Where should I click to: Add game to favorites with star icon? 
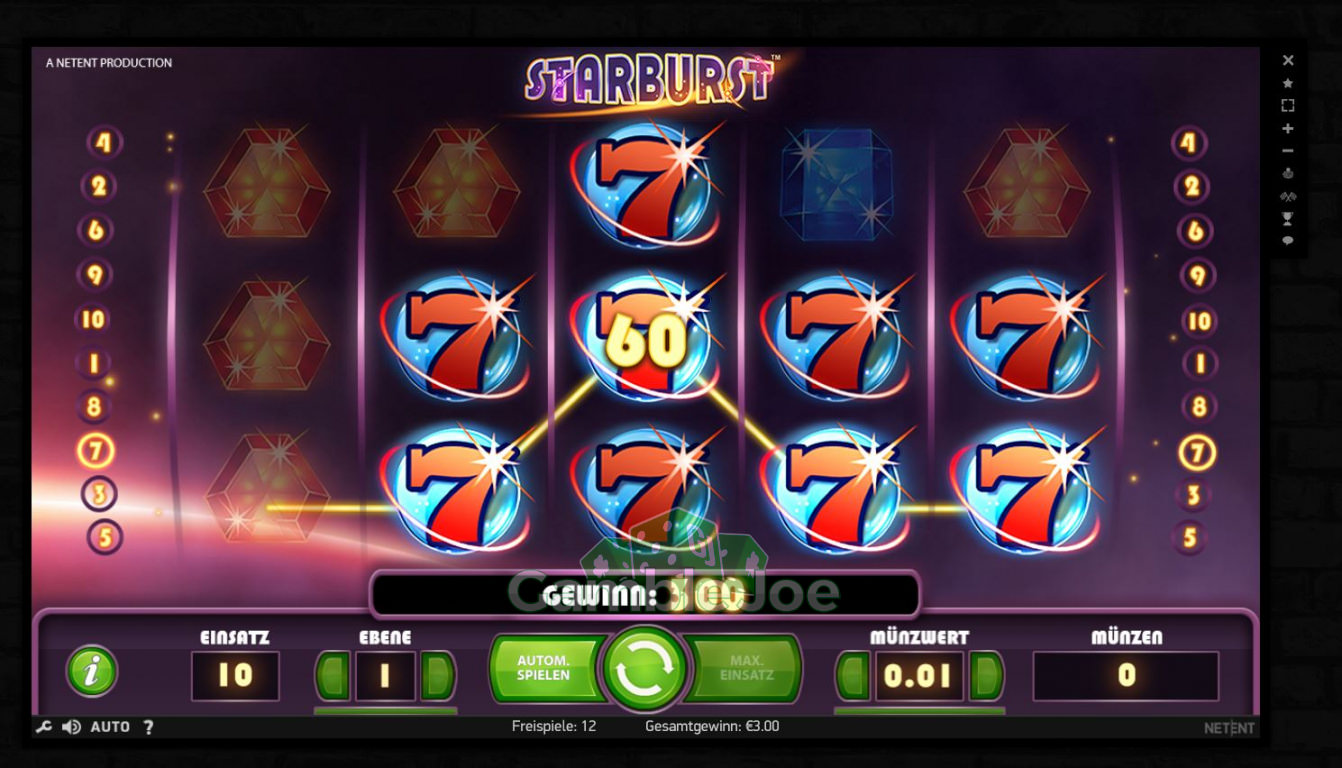tap(1288, 83)
